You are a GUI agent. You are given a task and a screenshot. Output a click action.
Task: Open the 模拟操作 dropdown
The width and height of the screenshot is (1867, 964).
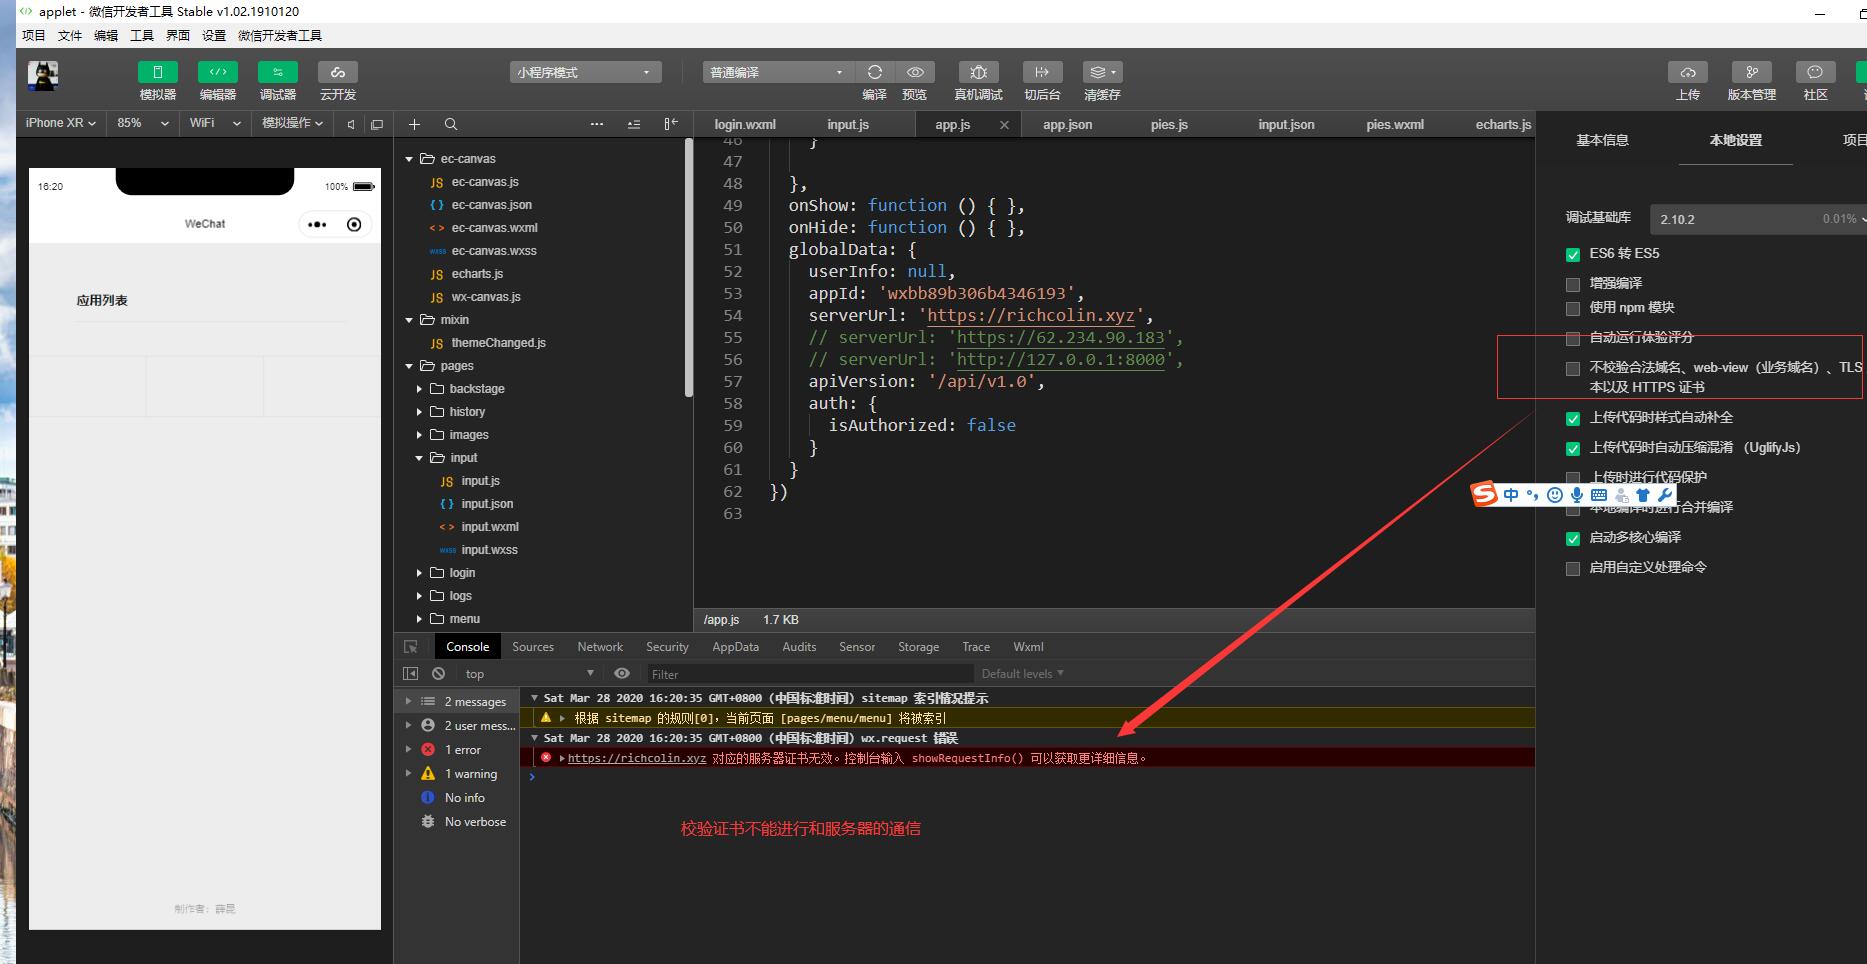coord(293,123)
